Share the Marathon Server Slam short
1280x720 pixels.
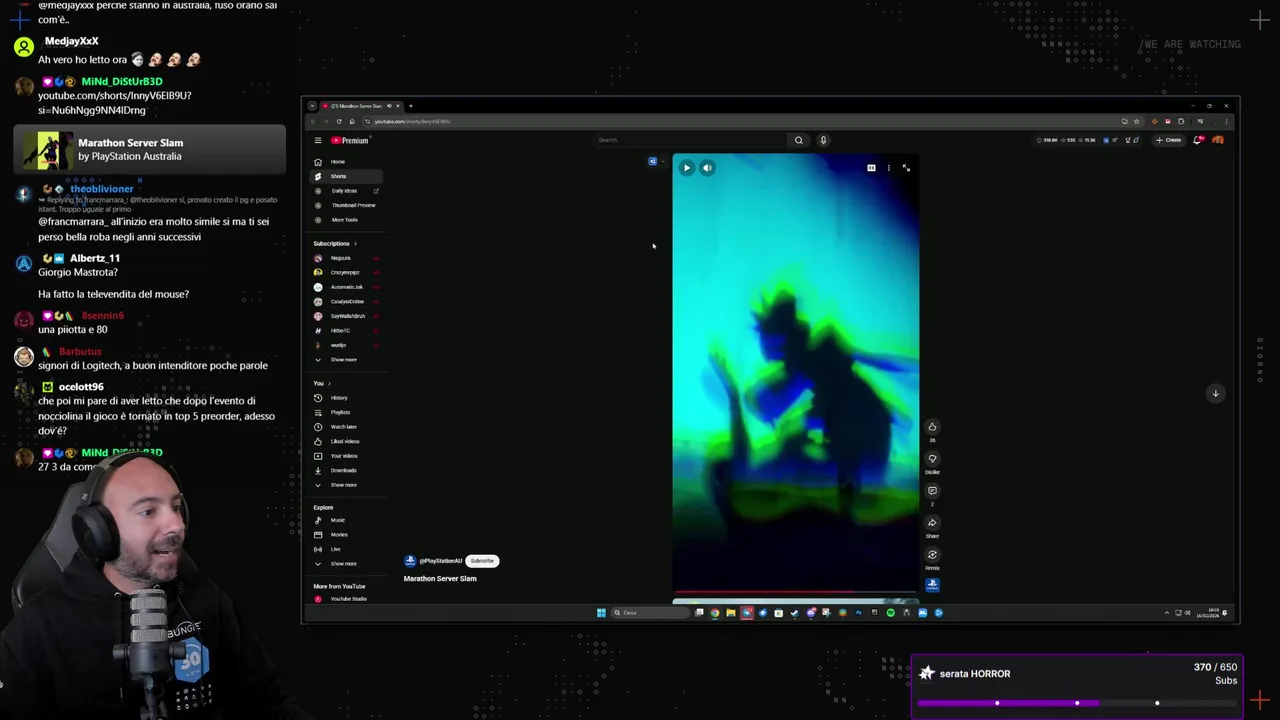(x=932, y=523)
